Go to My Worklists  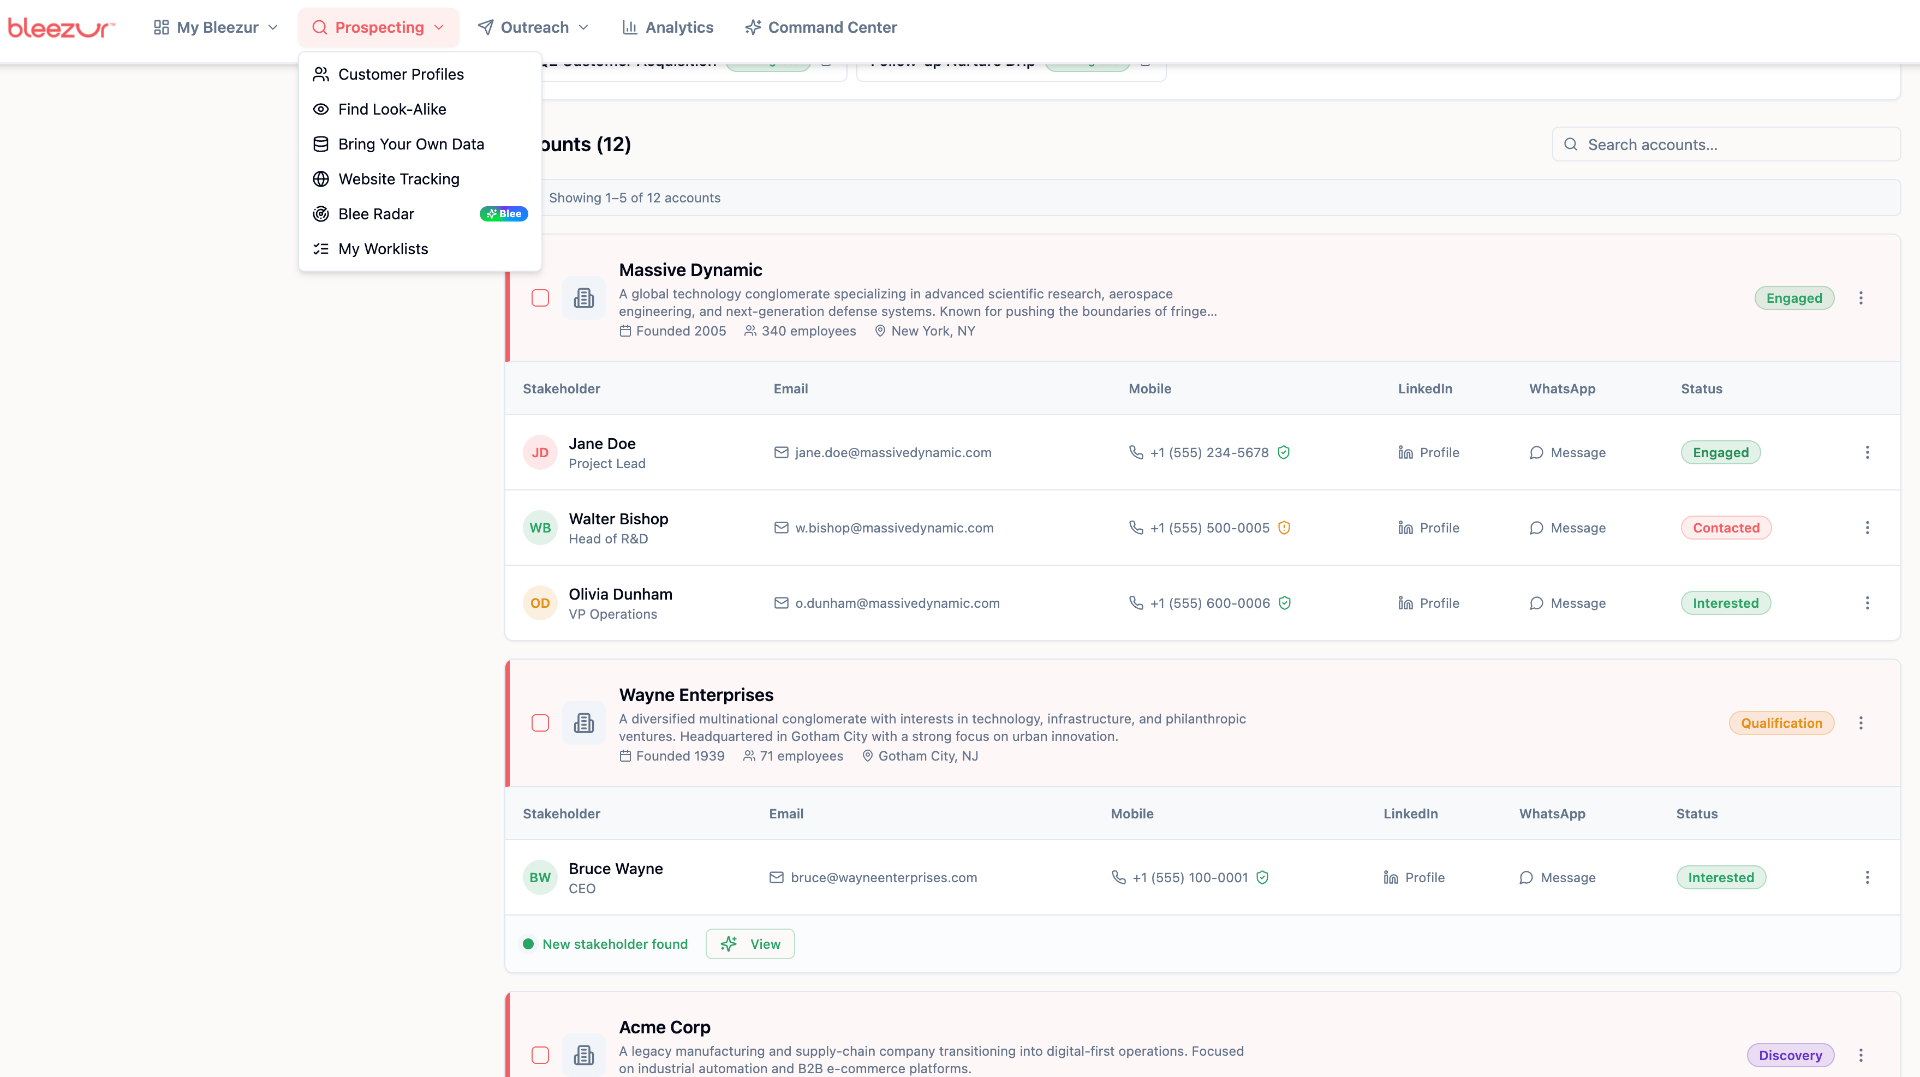point(420,249)
